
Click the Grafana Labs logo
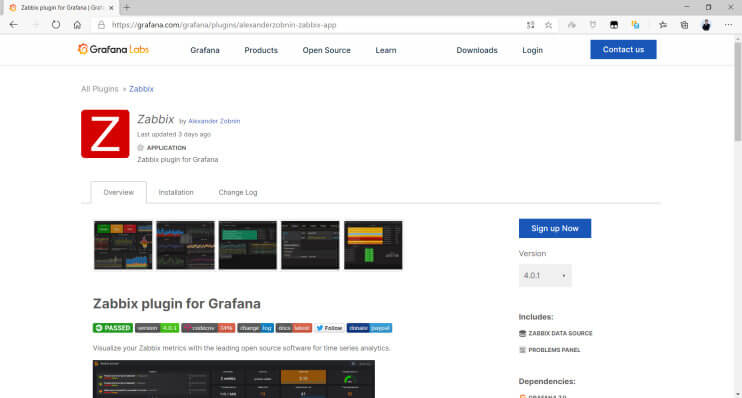pyautogui.click(x=113, y=49)
